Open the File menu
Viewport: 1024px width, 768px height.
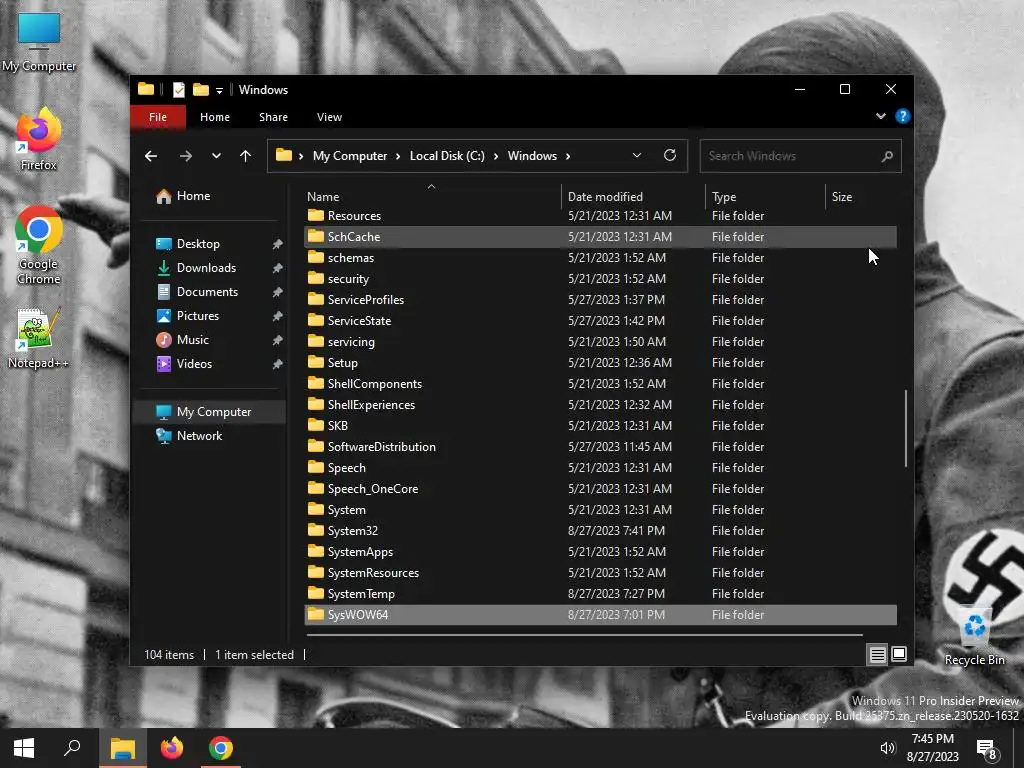pos(158,117)
